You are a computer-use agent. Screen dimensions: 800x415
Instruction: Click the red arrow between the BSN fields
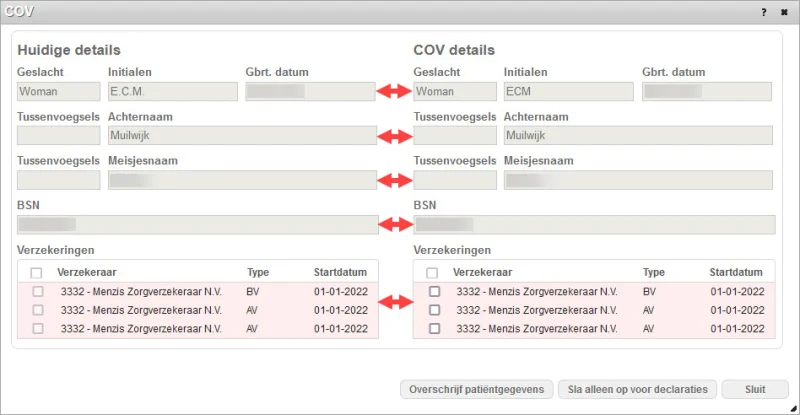point(395,225)
